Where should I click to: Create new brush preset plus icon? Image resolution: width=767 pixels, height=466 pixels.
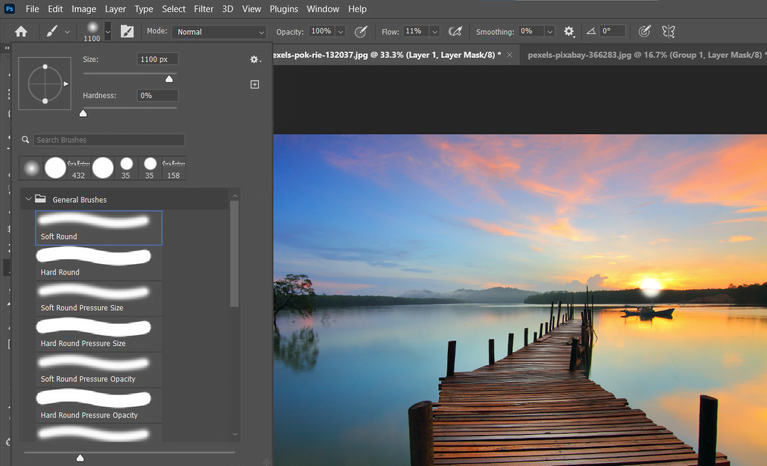pos(255,85)
